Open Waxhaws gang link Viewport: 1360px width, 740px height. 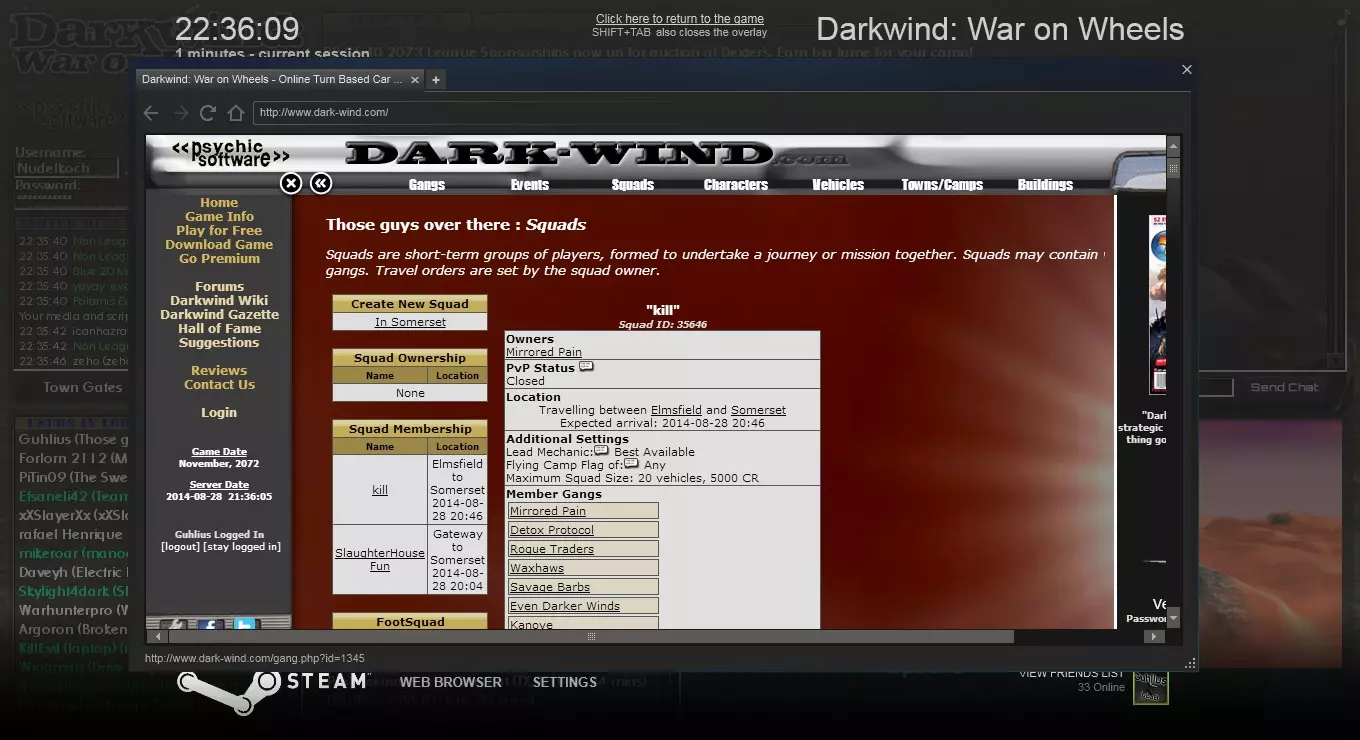coord(537,568)
